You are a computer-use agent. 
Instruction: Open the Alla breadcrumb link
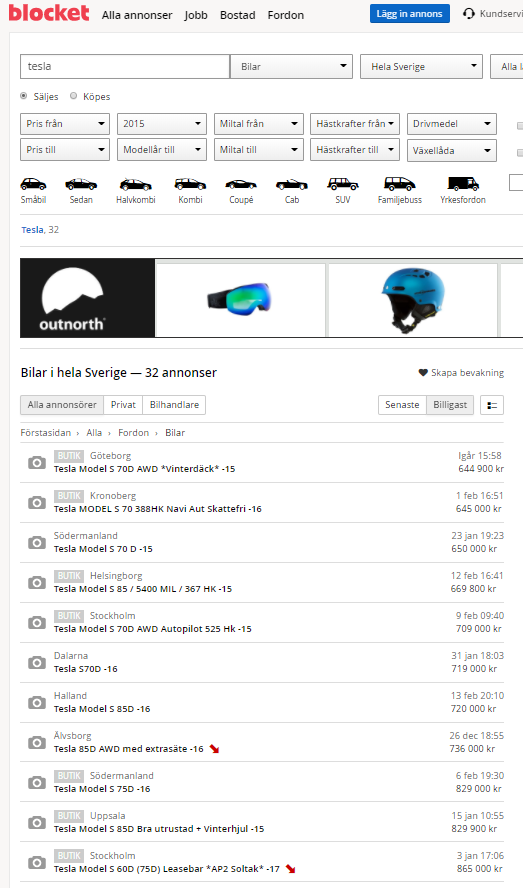coord(94,433)
